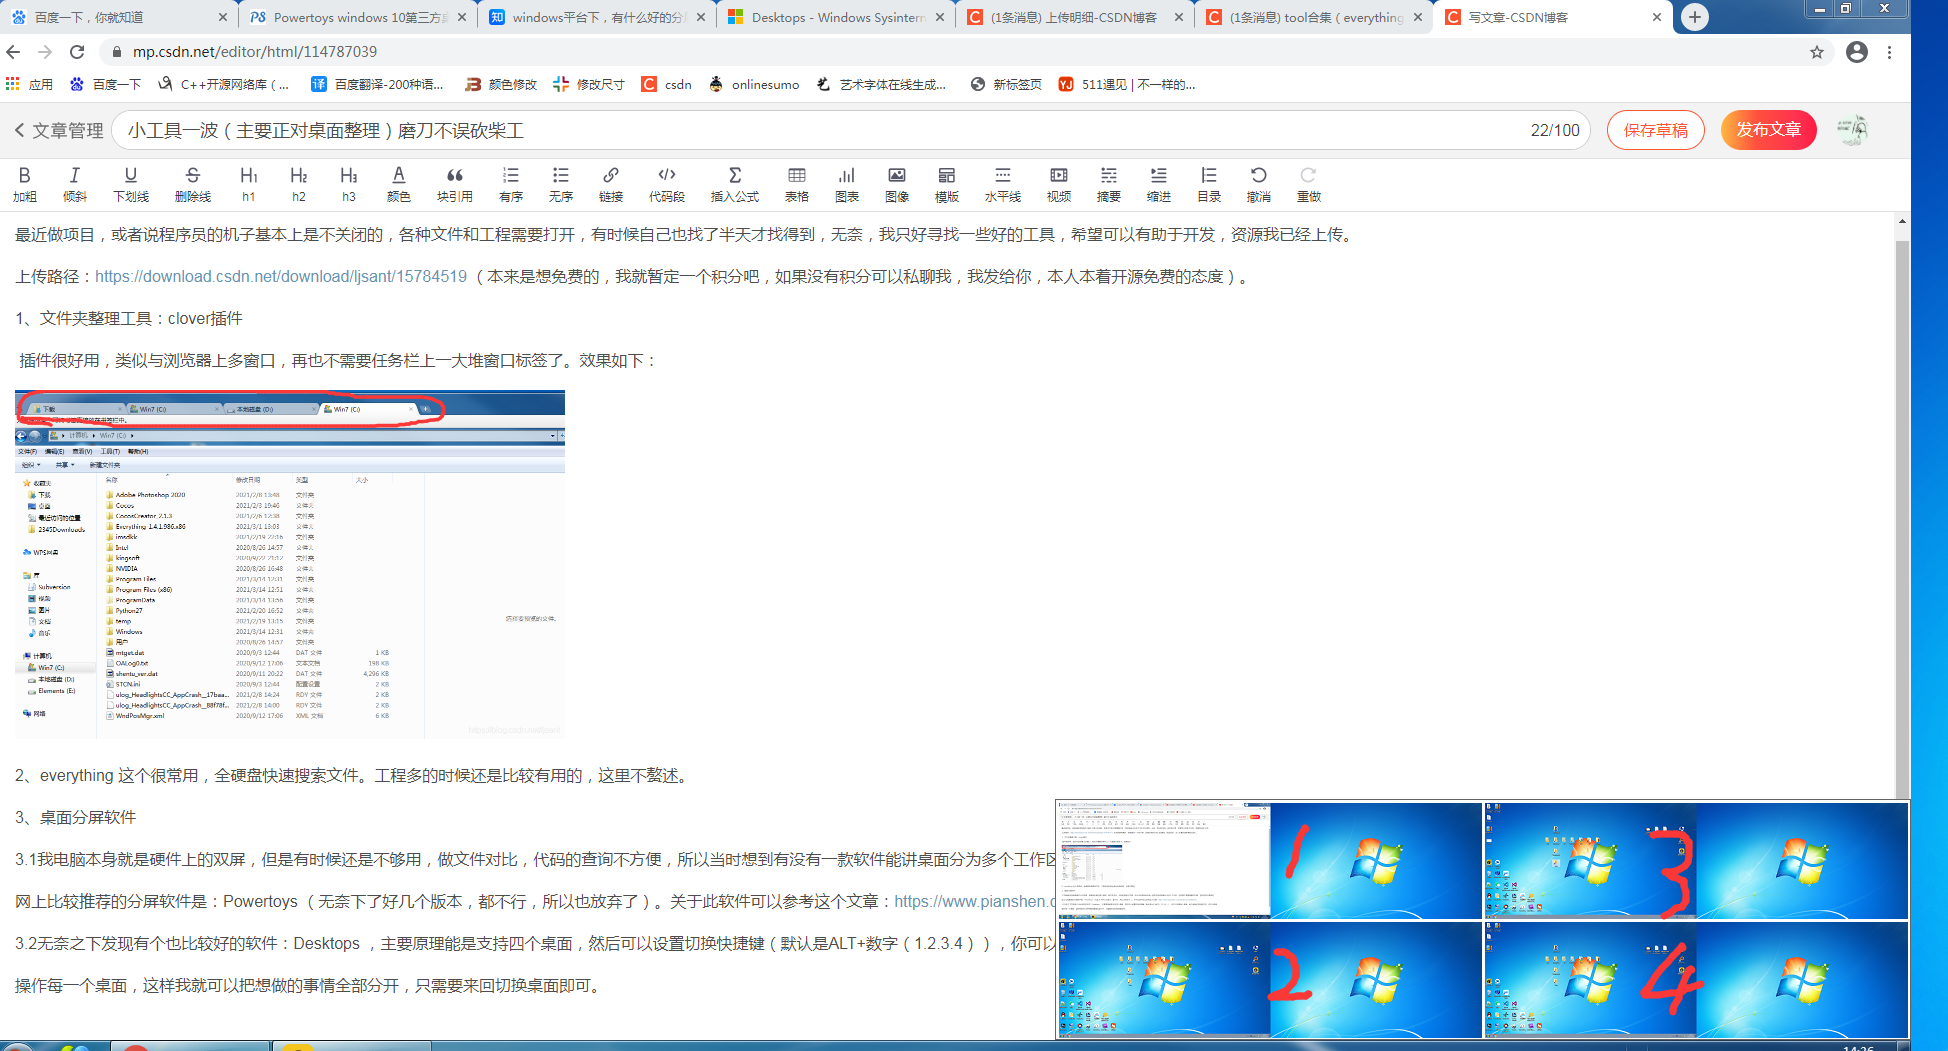Insert a chart (图表)
The height and width of the screenshot is (1051, 1948).
[847, 185]
